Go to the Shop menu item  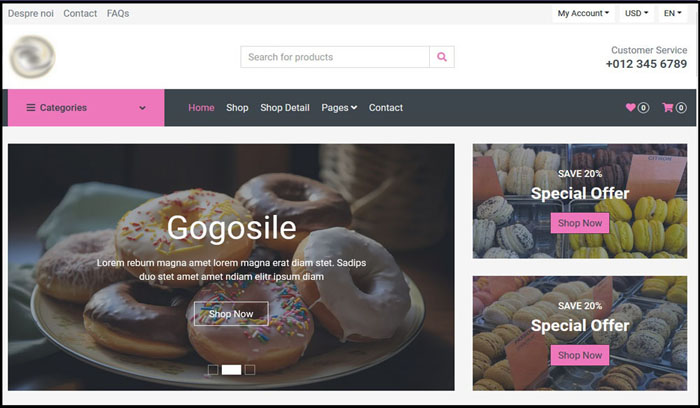pyautogui.click(x=237, y=108)
